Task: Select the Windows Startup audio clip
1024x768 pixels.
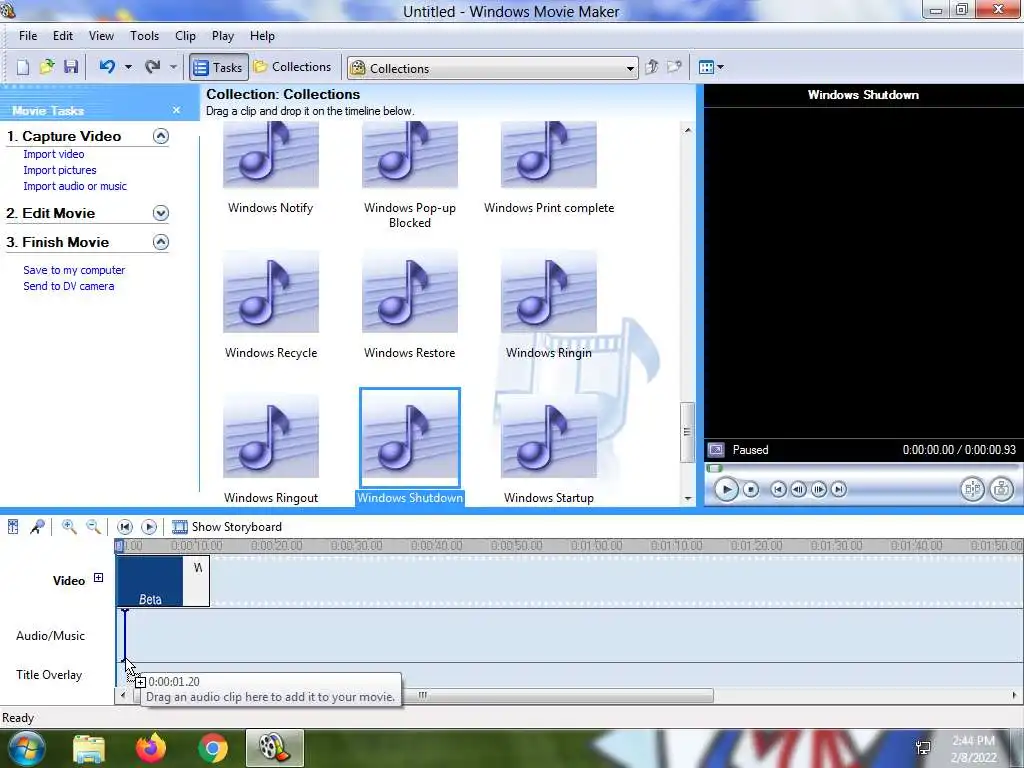Action: [x=549, y=450]
